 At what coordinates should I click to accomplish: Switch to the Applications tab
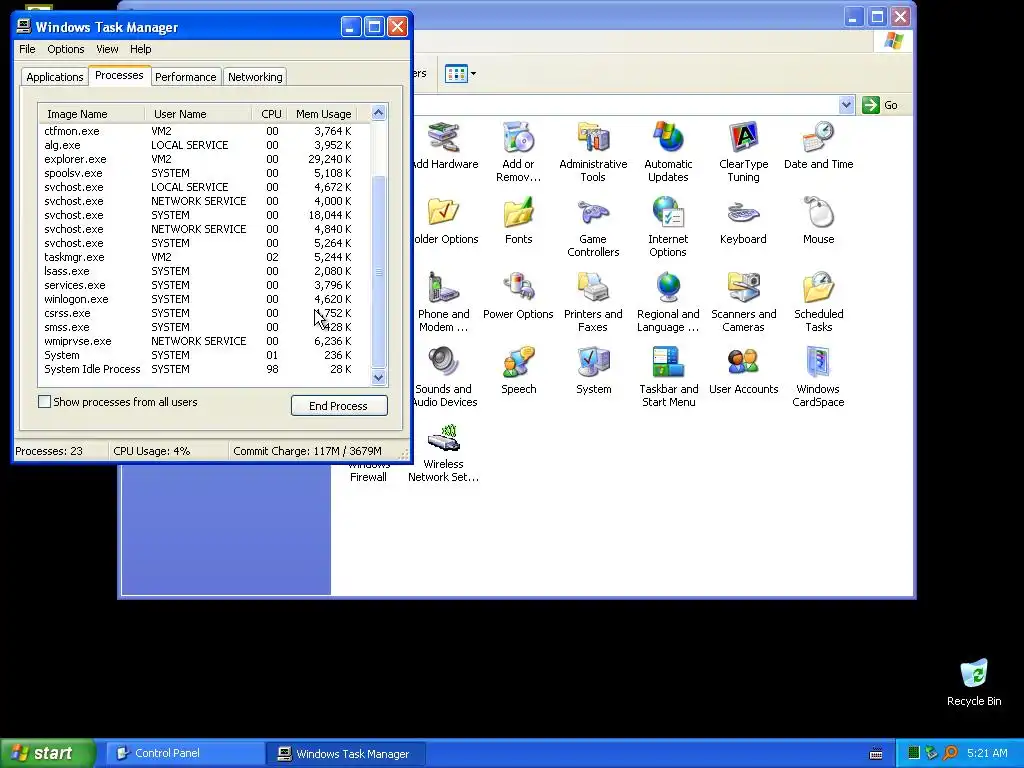[55, 76]
